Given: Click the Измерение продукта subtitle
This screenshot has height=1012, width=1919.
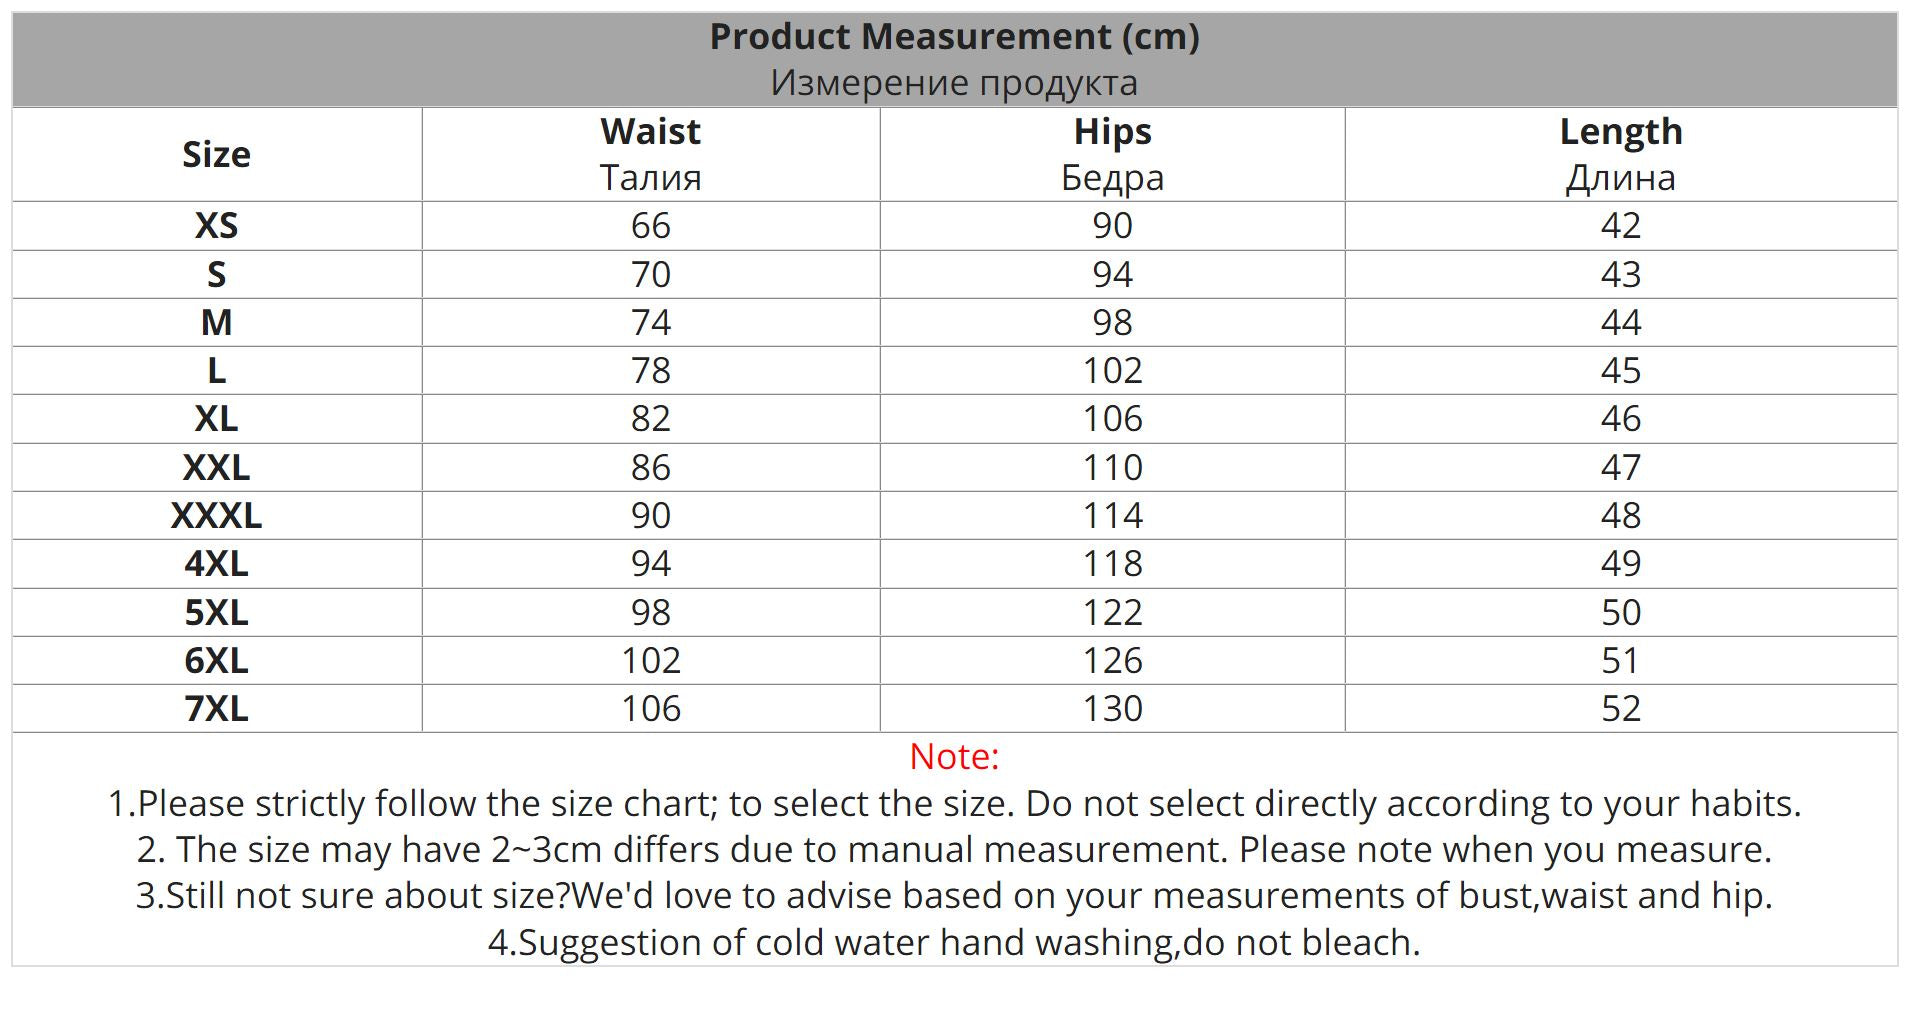Looking at the screenshot, I should point(954,83).
